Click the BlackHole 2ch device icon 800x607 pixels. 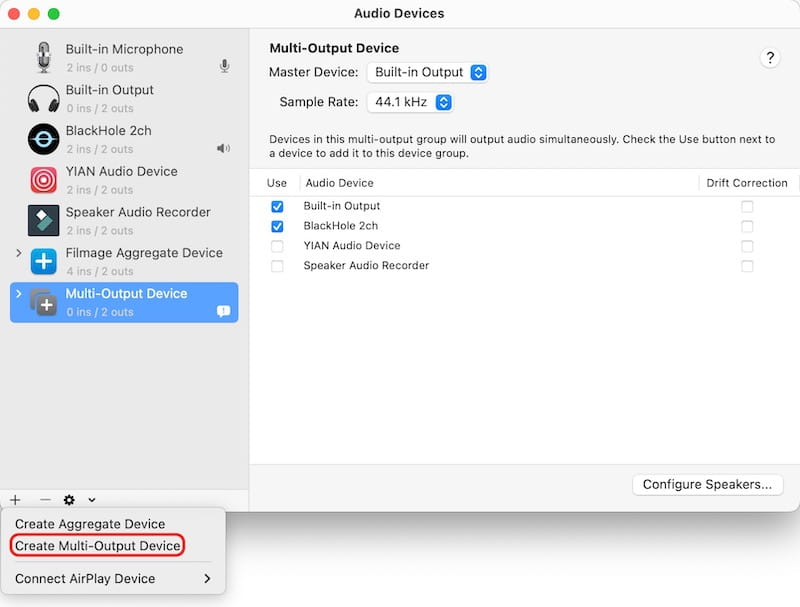pos(43,139)
